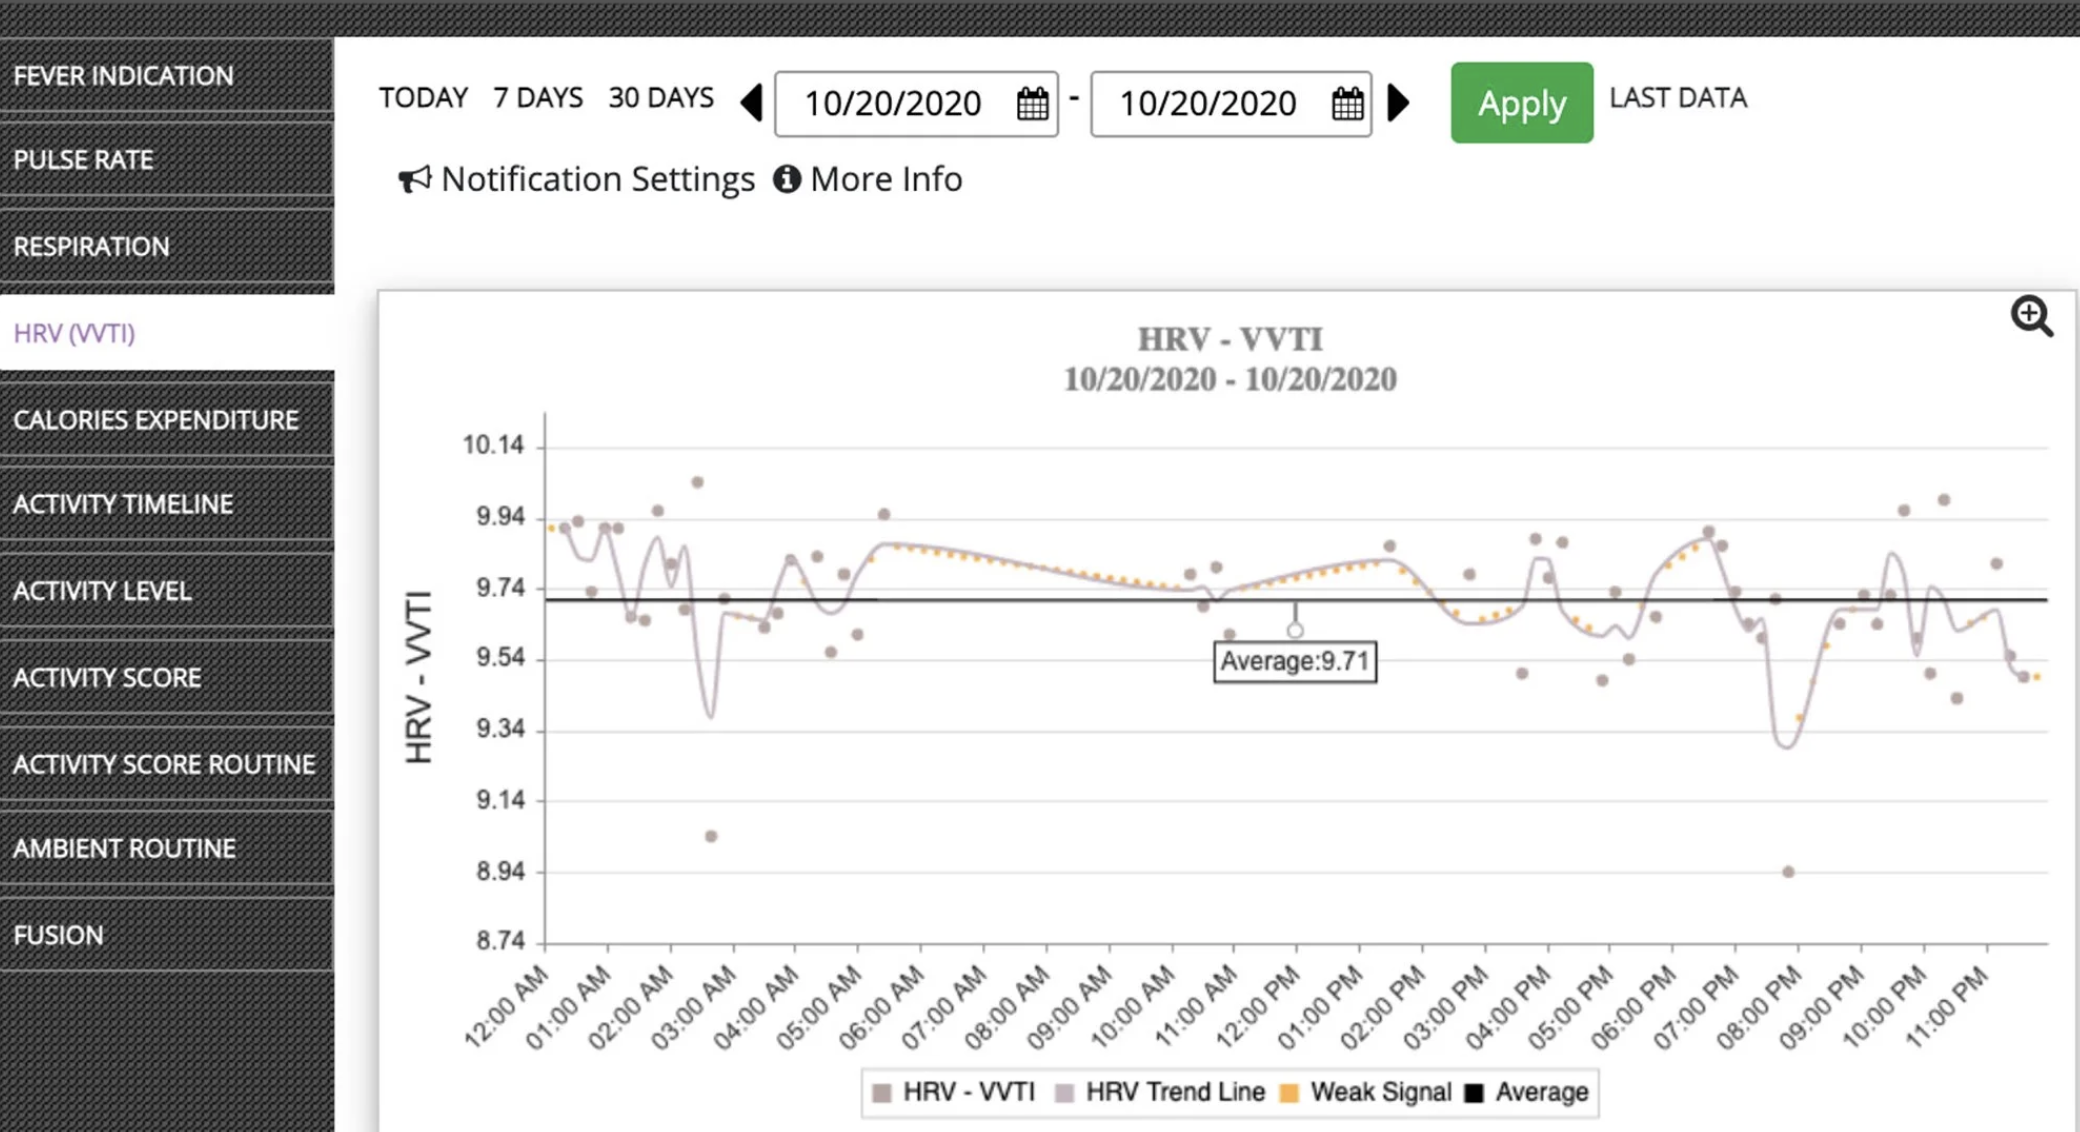Toggle HRV - VVTI series in the legend
The width and height of the screenshot is (2080, 1132).
tap(968, 1092)
